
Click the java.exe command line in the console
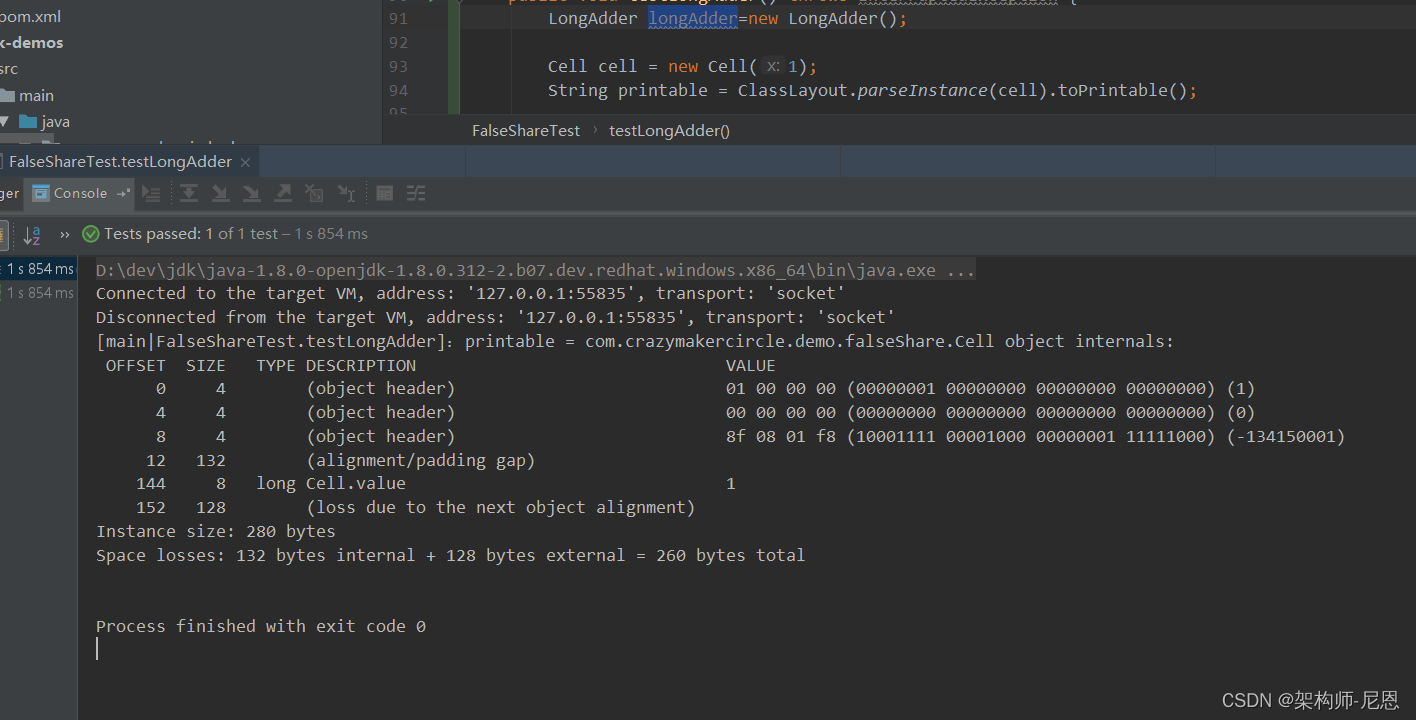click(535, 270)
